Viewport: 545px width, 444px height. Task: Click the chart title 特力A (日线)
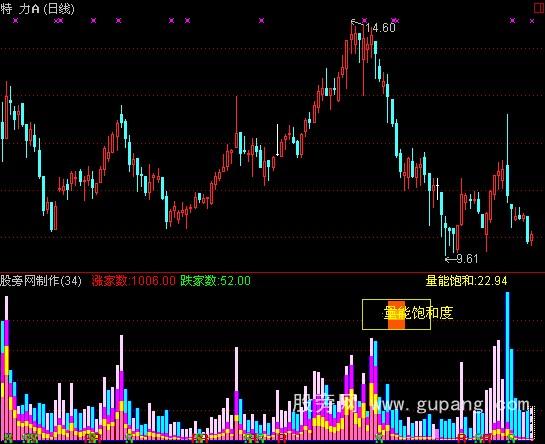click(x=37, y=9)
